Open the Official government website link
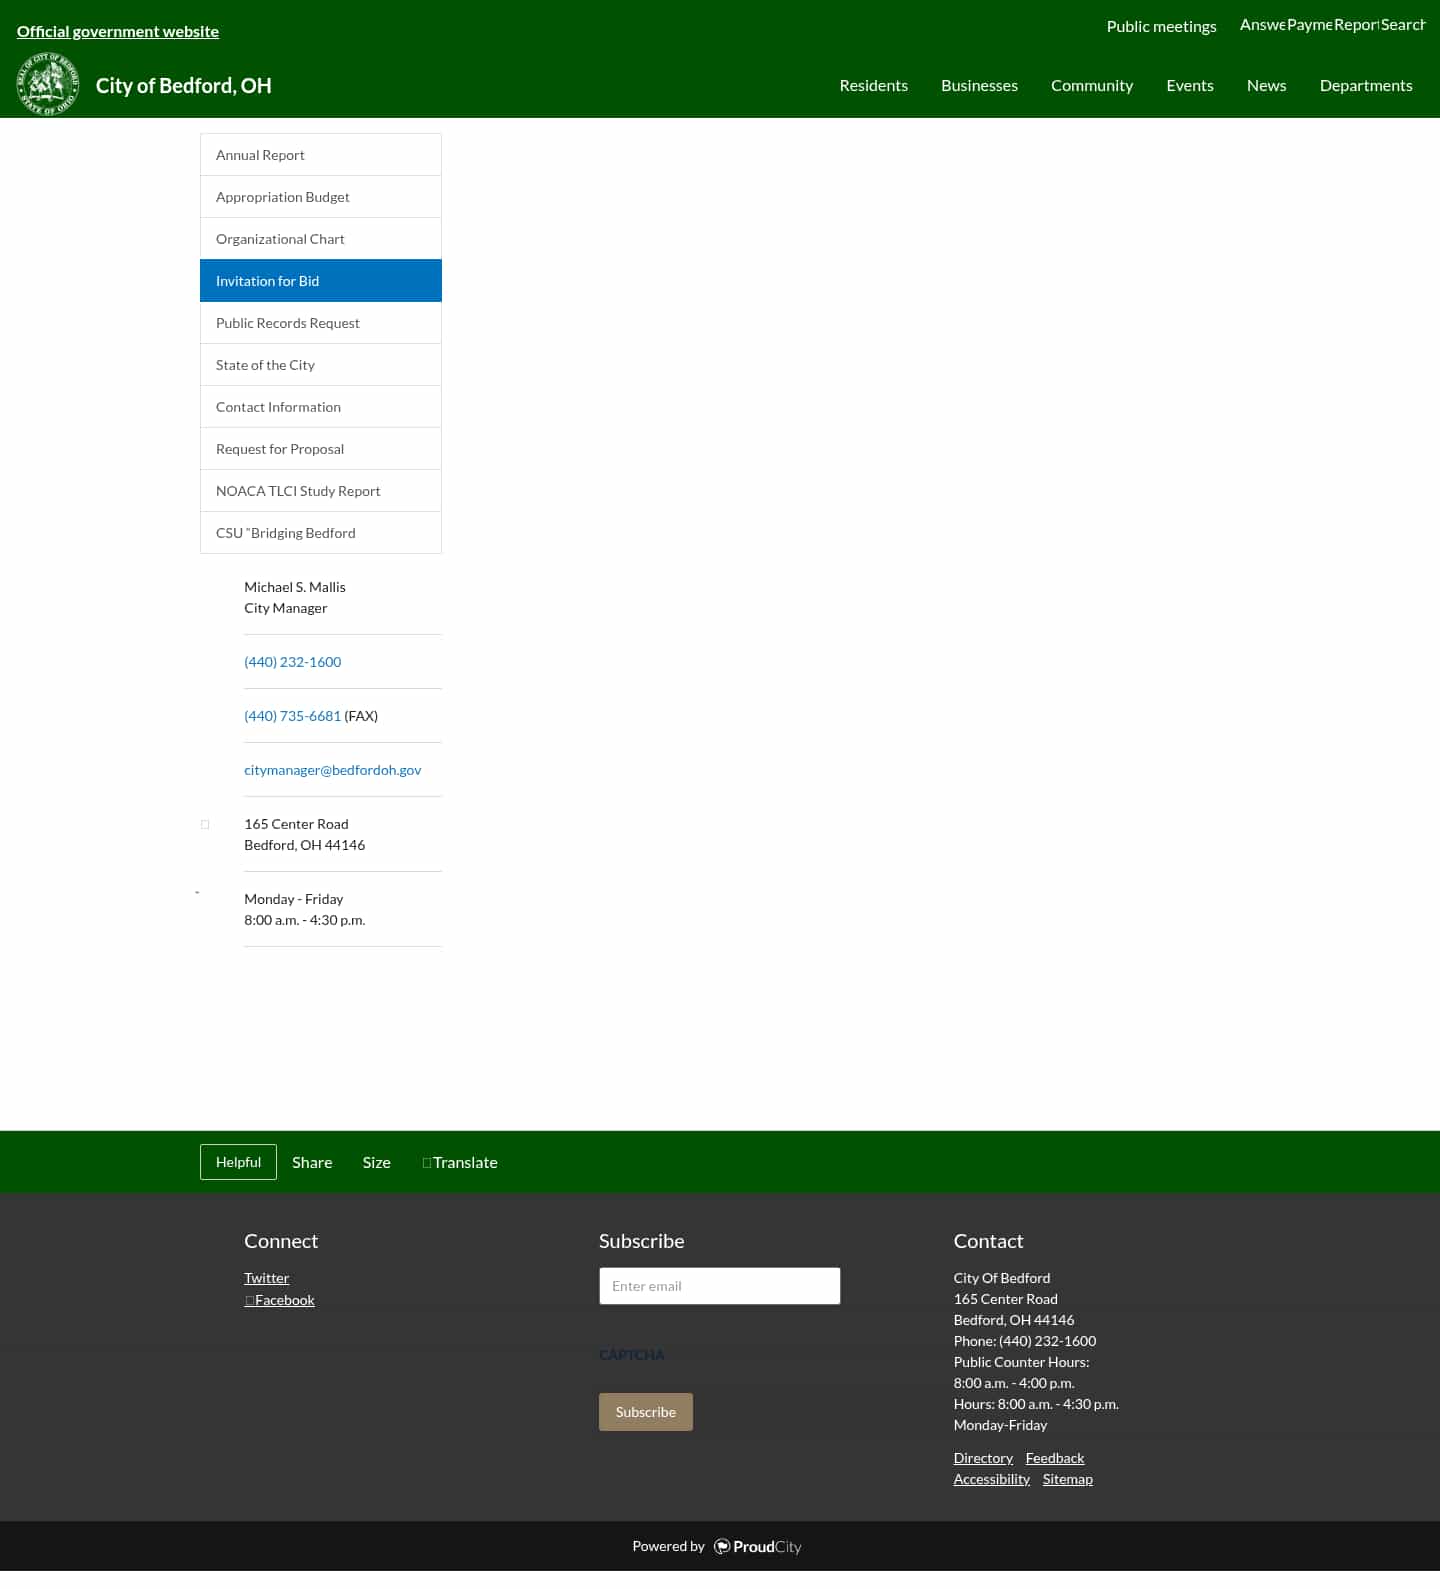1440x1589 pixels. [118, 31]
